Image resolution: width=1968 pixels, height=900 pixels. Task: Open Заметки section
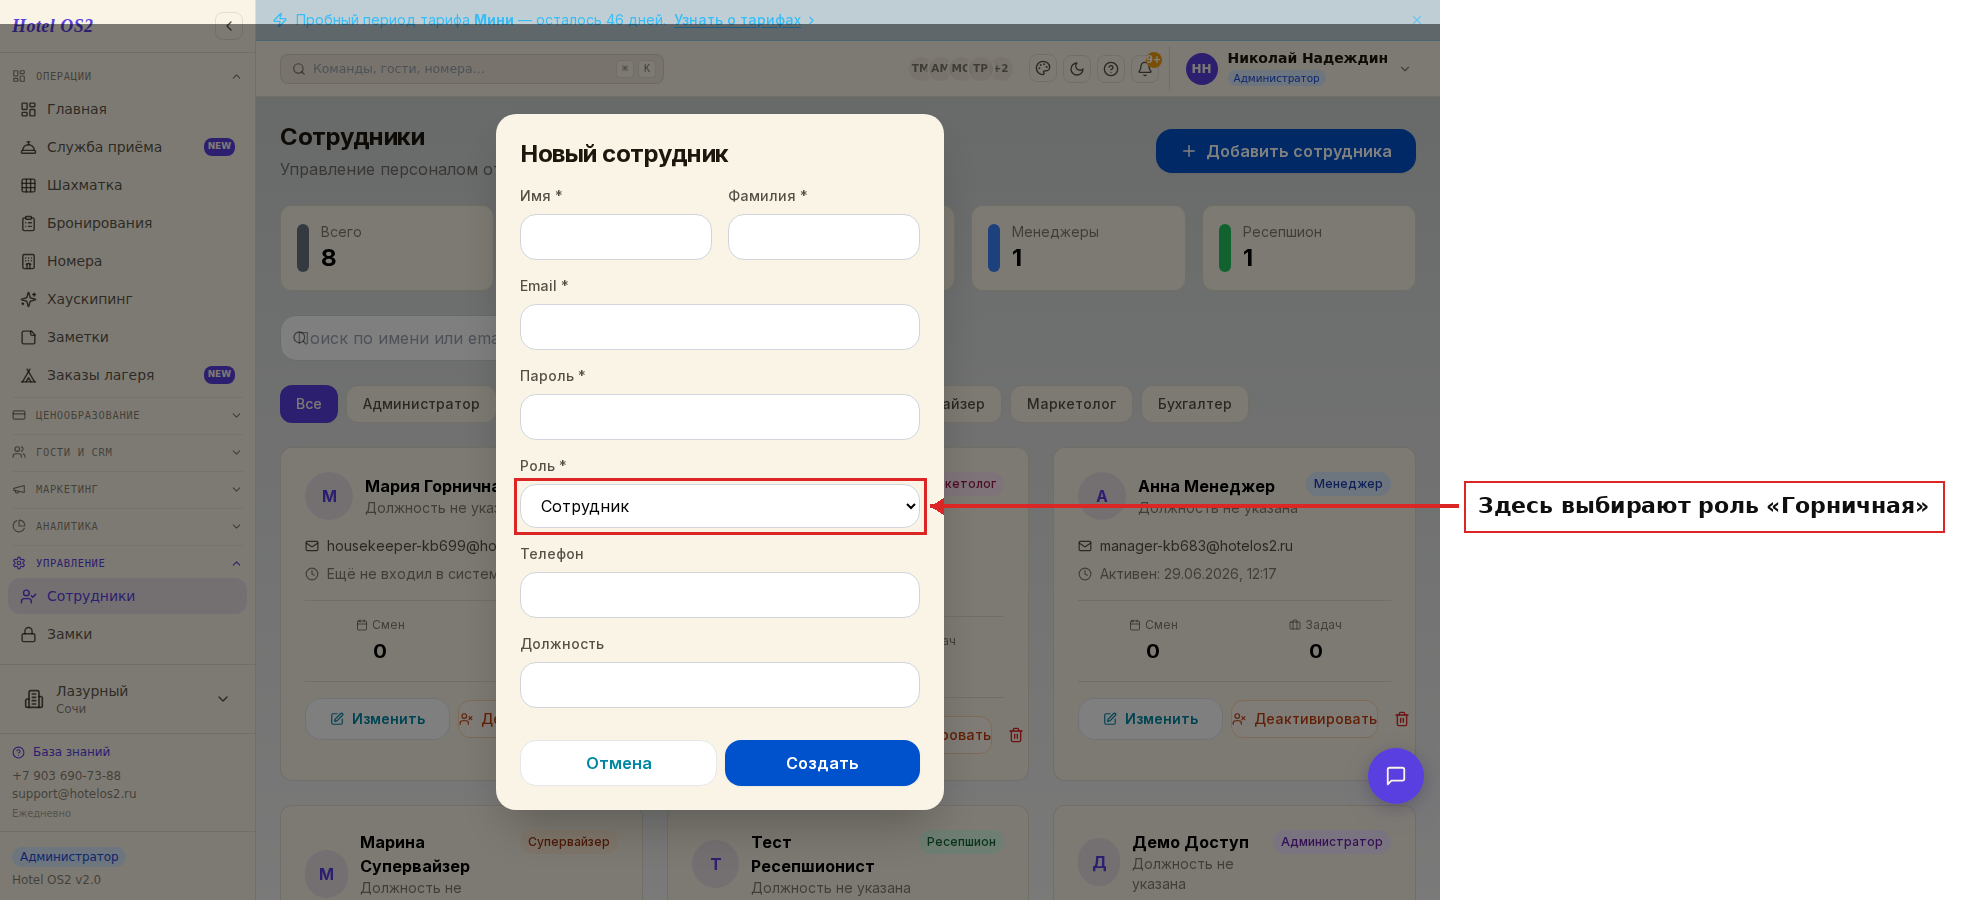click(127, 337)
